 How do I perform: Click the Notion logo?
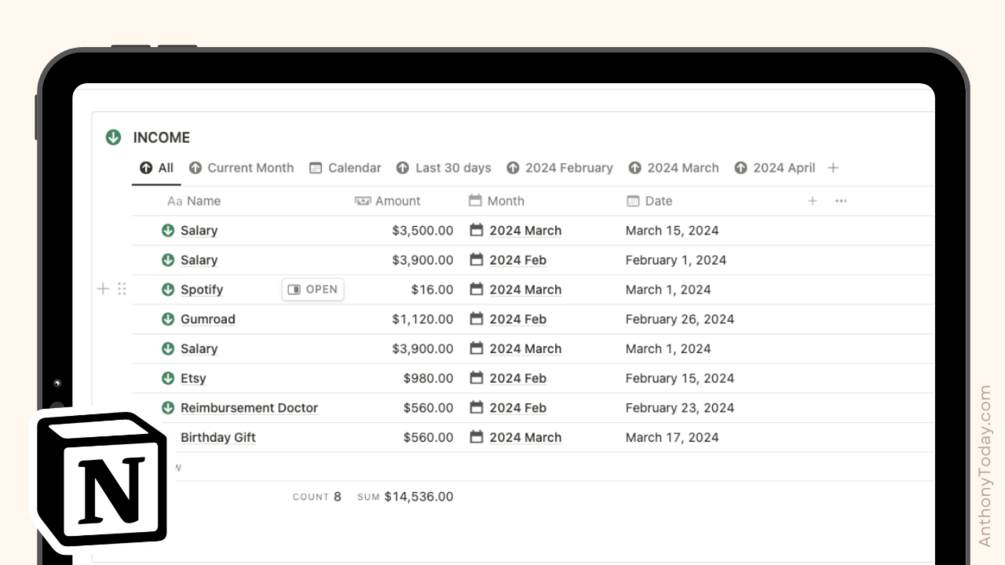tap(101, 479)
